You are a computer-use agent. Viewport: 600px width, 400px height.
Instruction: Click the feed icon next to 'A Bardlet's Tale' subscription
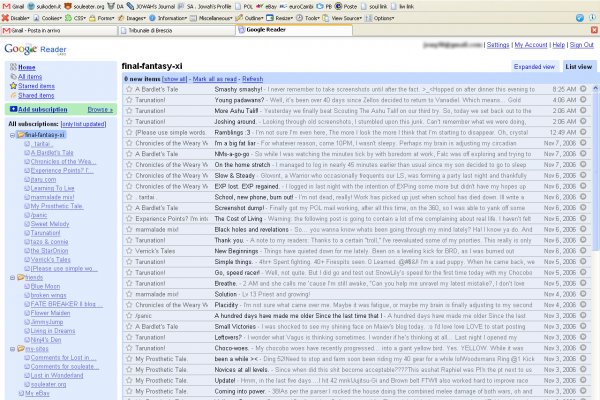[x=27, y=152]
